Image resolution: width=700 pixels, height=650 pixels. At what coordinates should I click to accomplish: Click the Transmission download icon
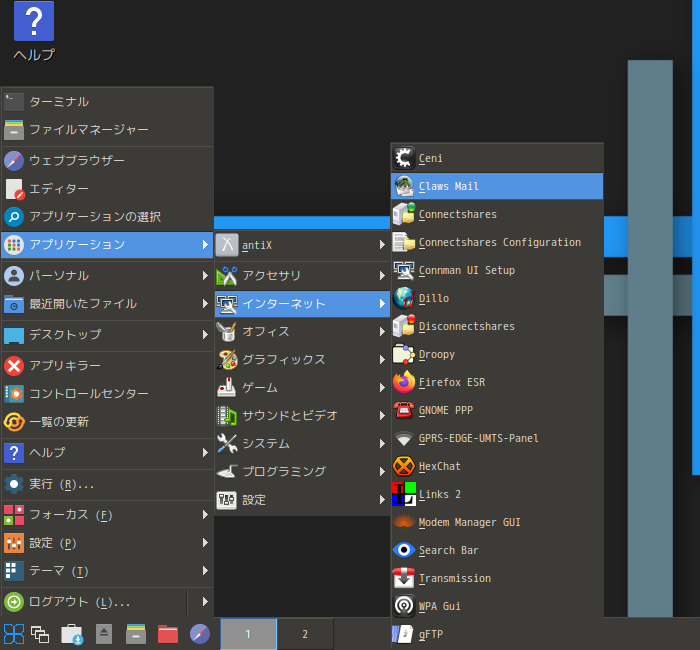(x=404, y=578)
